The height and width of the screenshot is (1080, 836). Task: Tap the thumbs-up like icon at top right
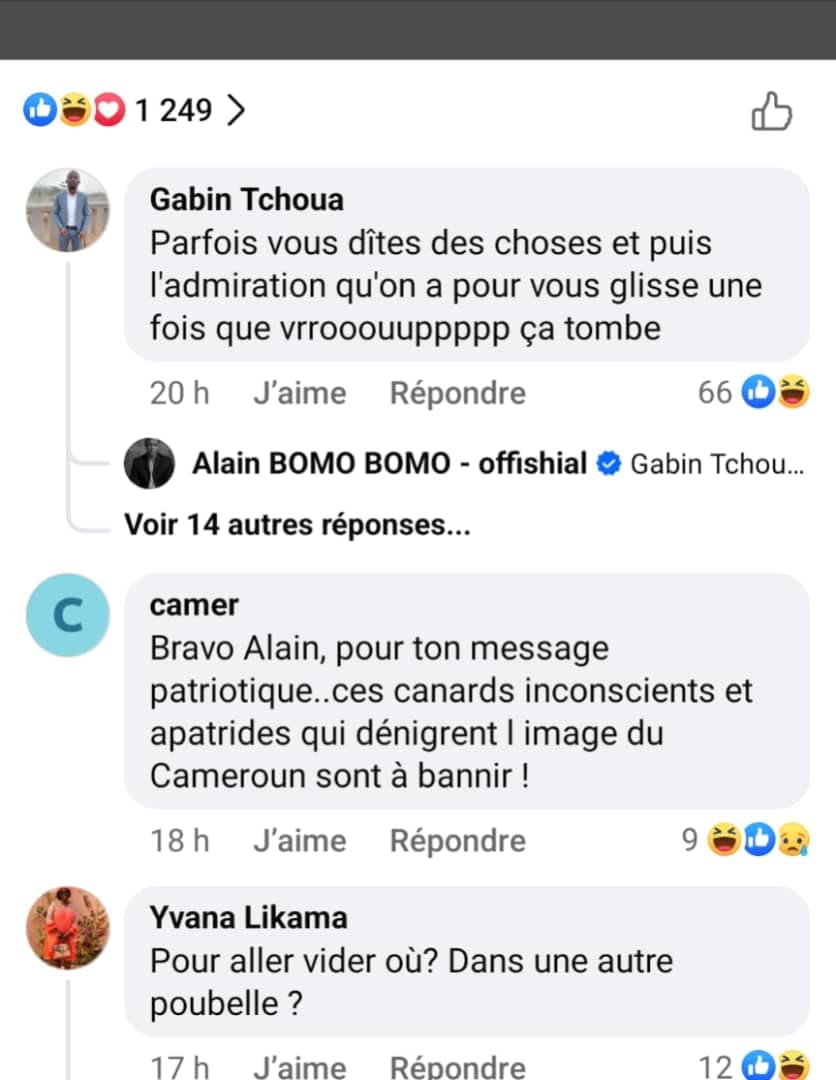coord(771,111)
